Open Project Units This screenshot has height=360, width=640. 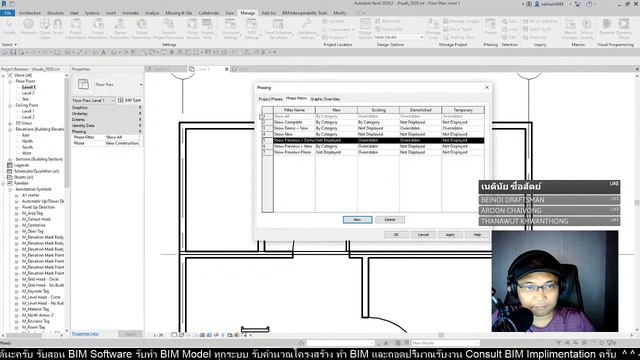pyautogui.click(x=207, y=28)
